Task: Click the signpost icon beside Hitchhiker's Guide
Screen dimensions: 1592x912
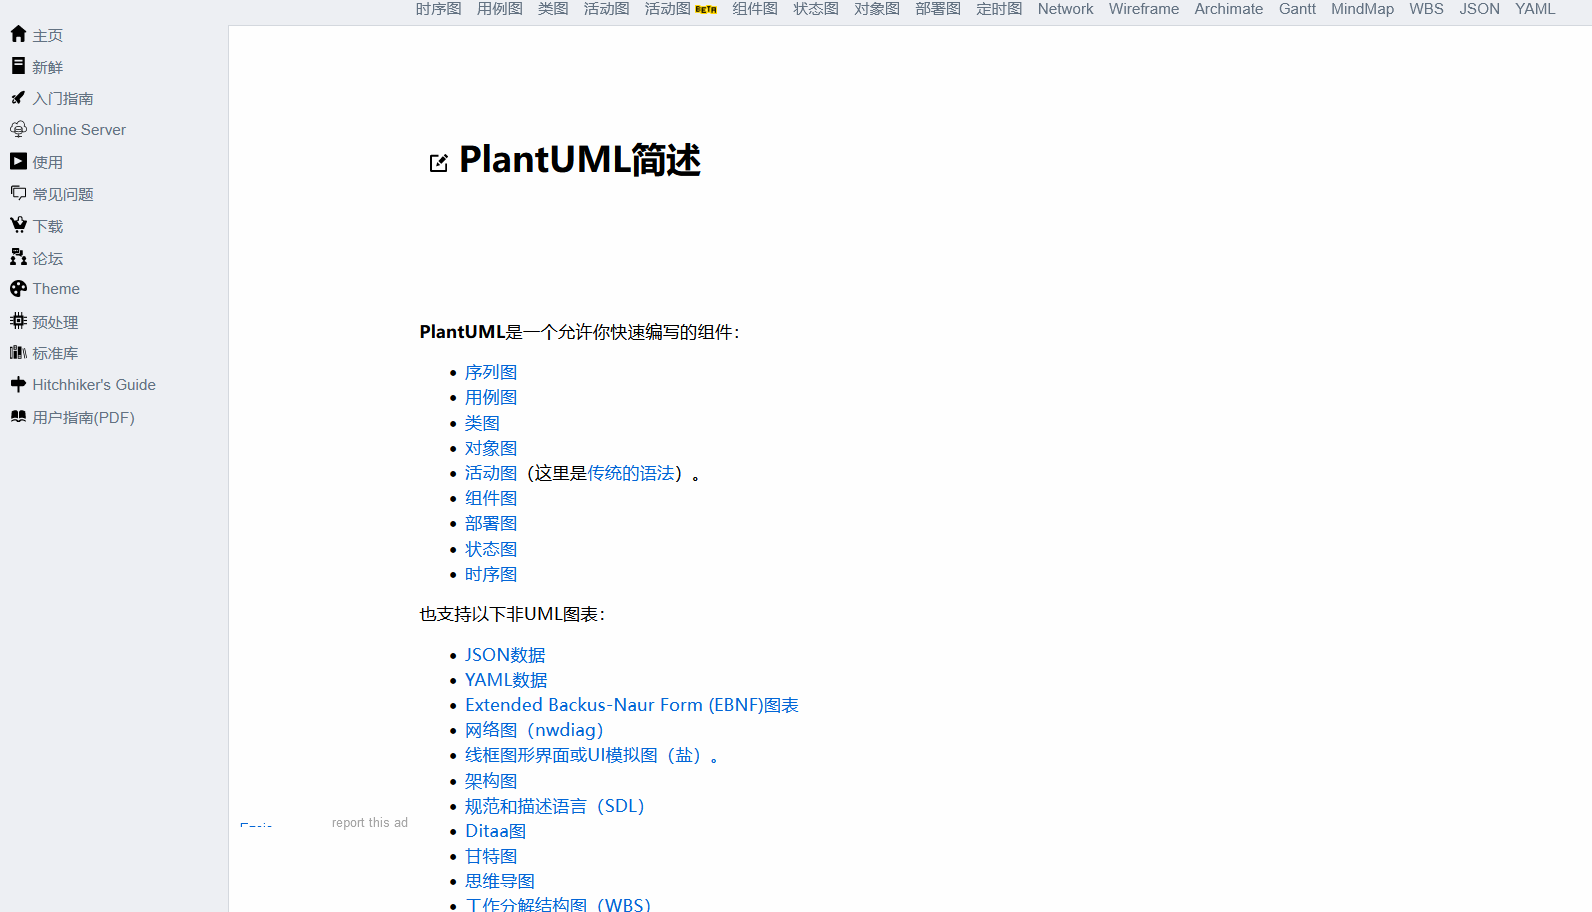Action: [x=18, y=384]
